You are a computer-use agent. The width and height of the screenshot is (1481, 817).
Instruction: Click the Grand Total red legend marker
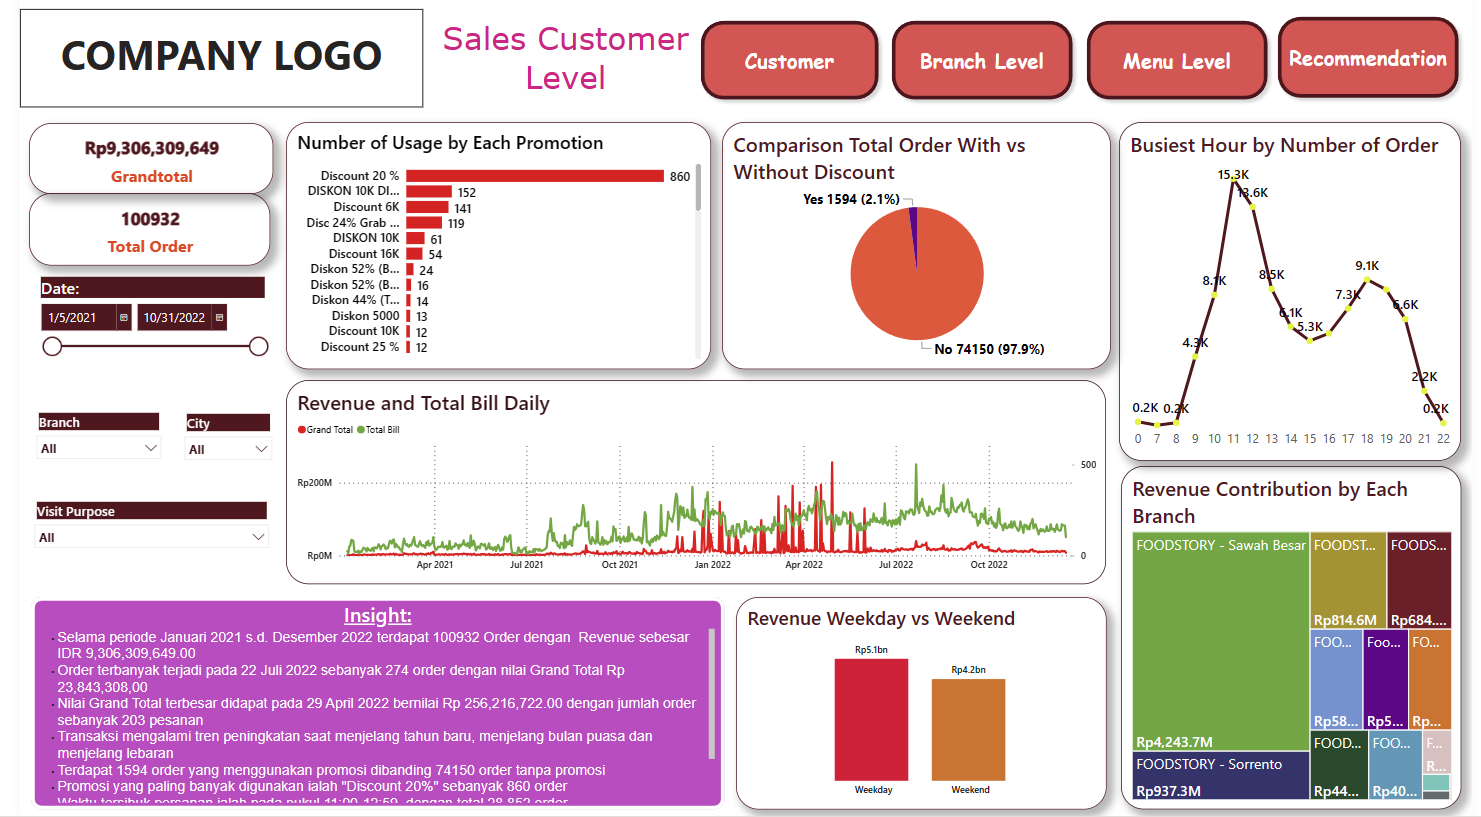(x=302, y=430)
